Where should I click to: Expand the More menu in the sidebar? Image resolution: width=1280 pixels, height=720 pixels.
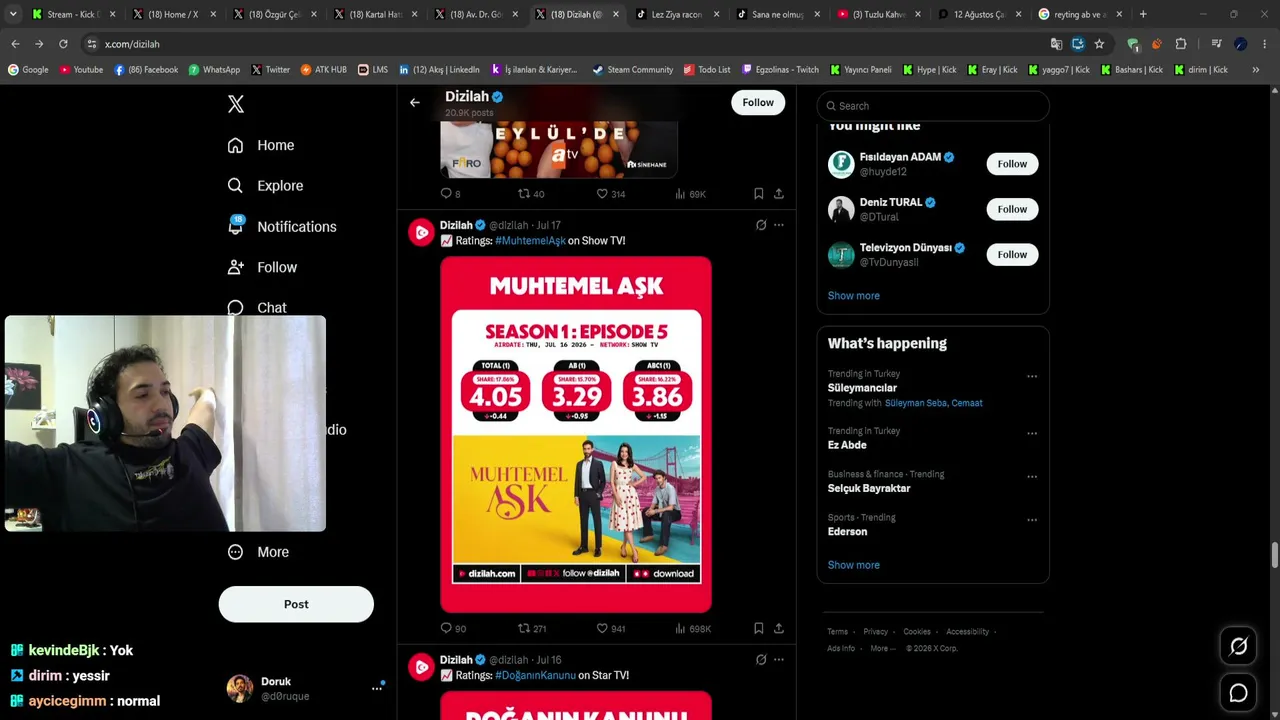point(258,552)
